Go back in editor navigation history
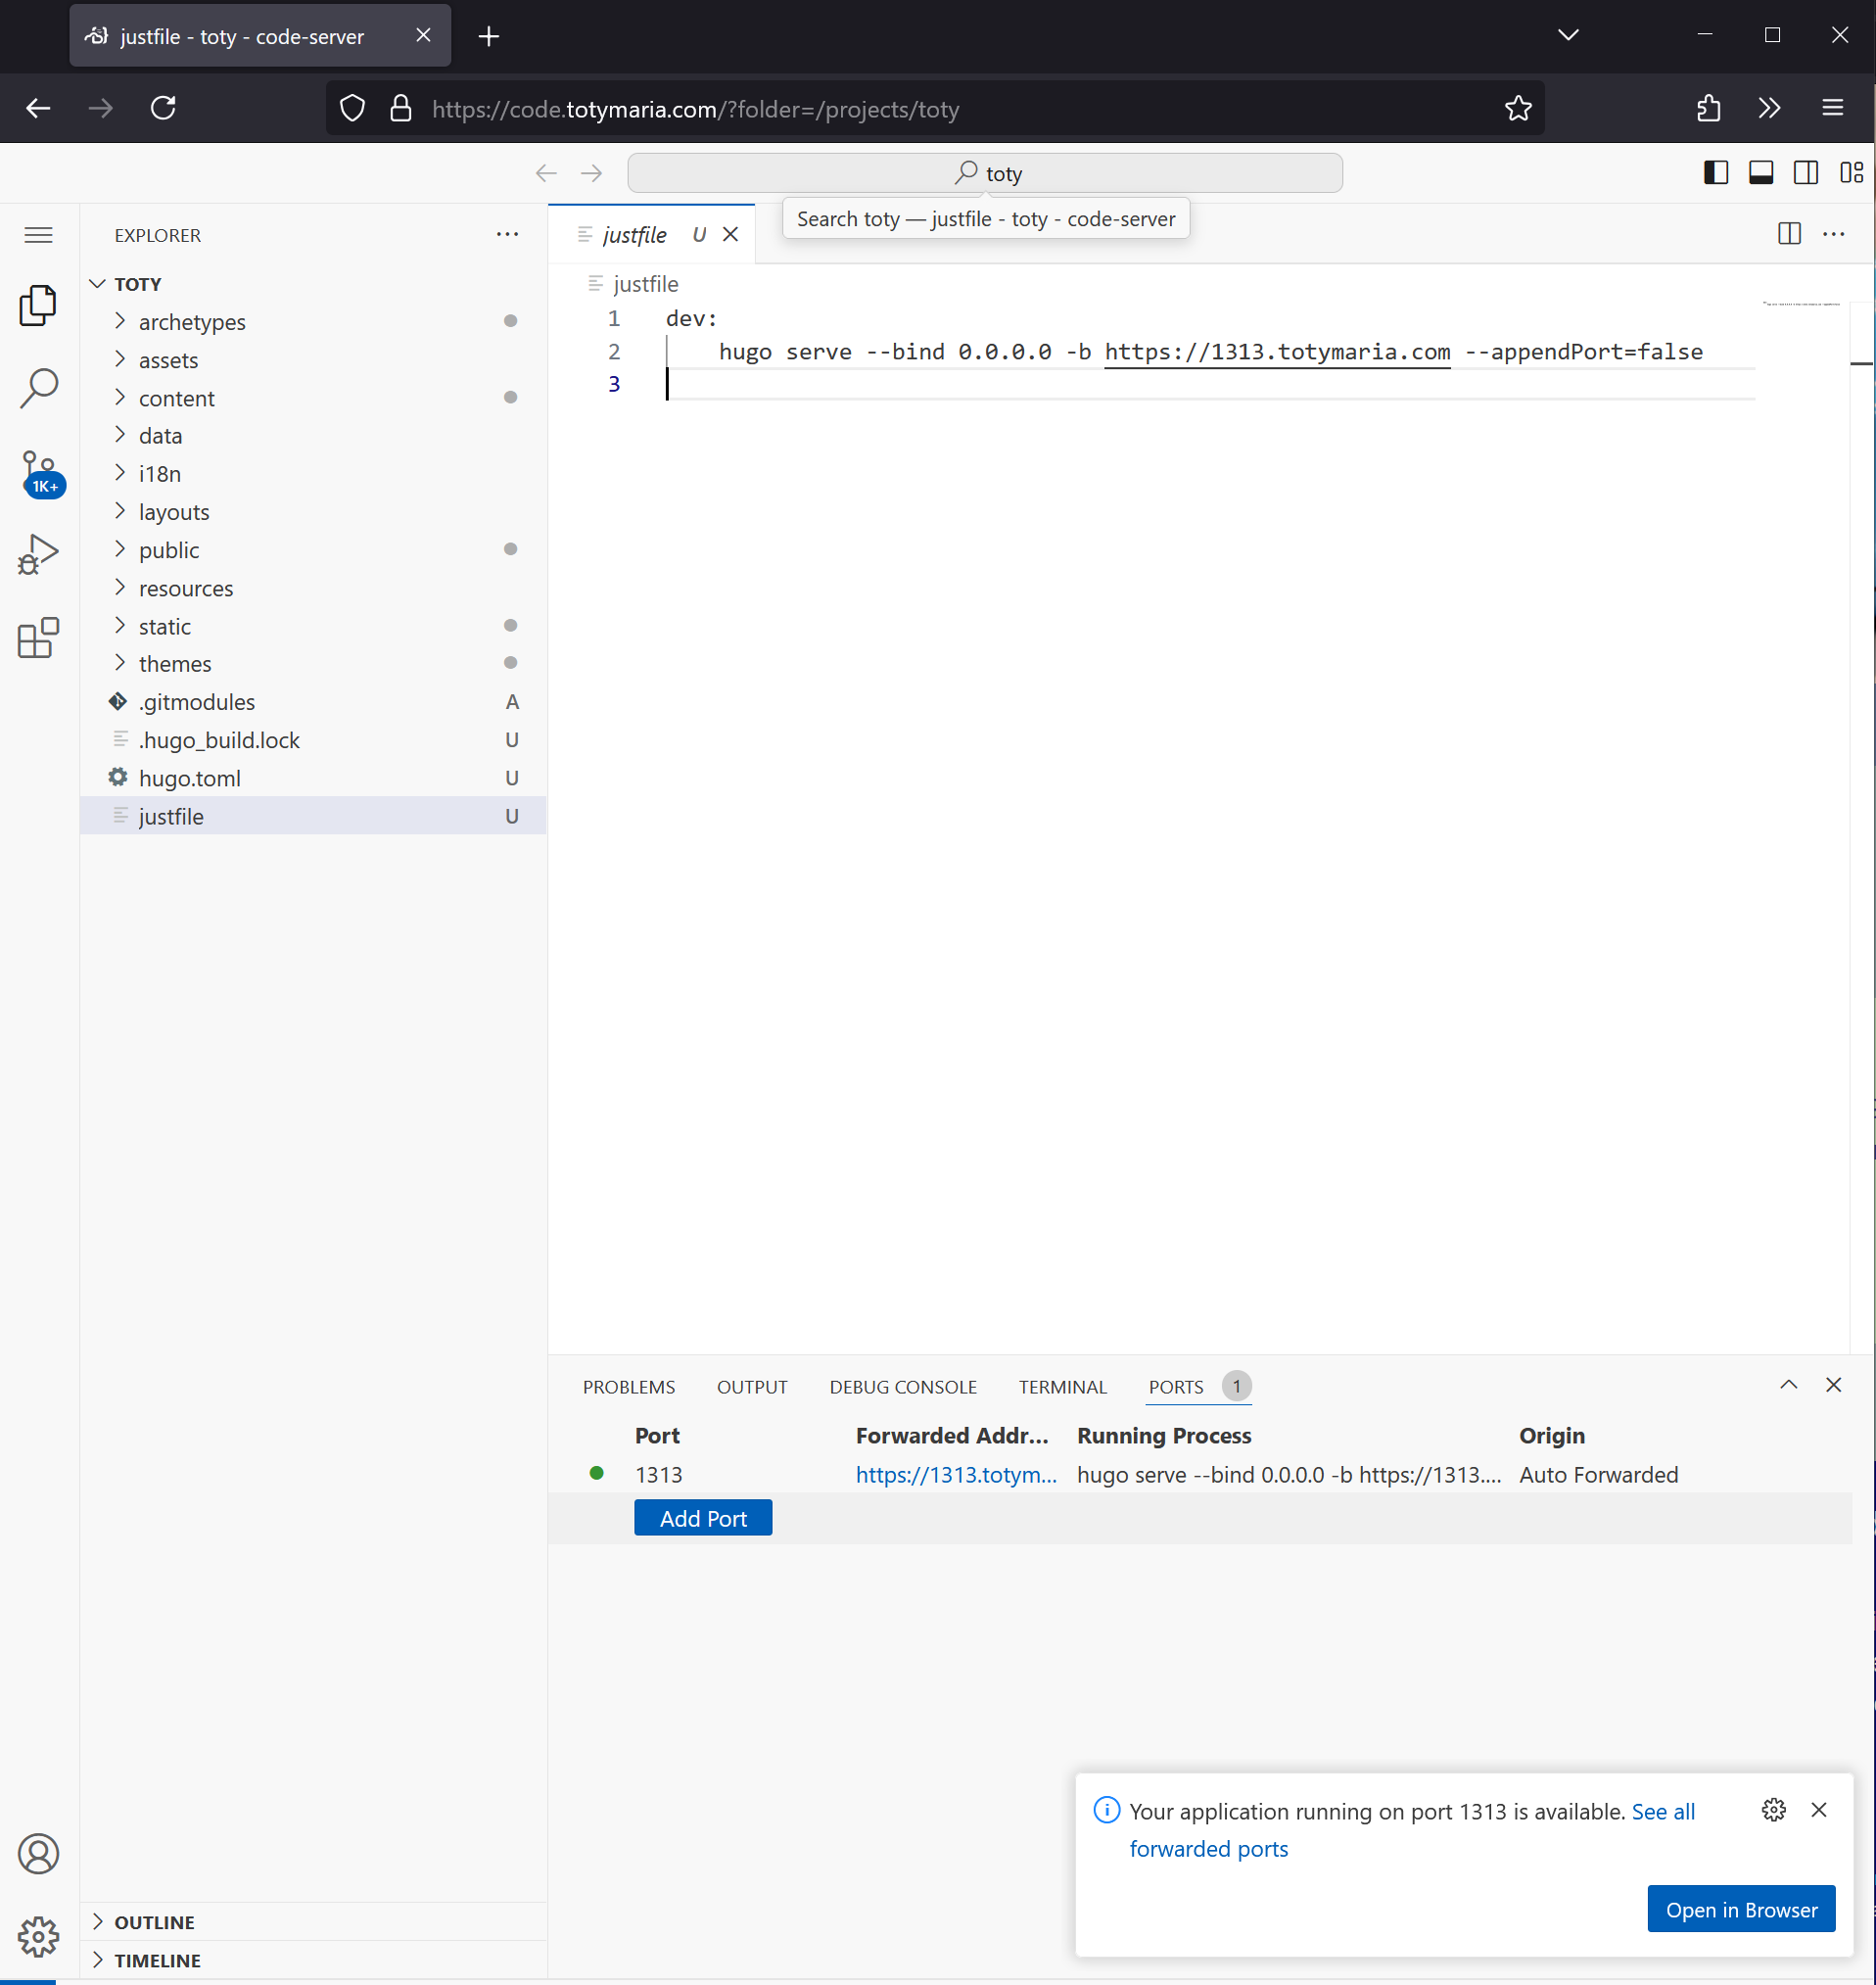Viewport: 1876px width, 1985px height. click(546, 173)
